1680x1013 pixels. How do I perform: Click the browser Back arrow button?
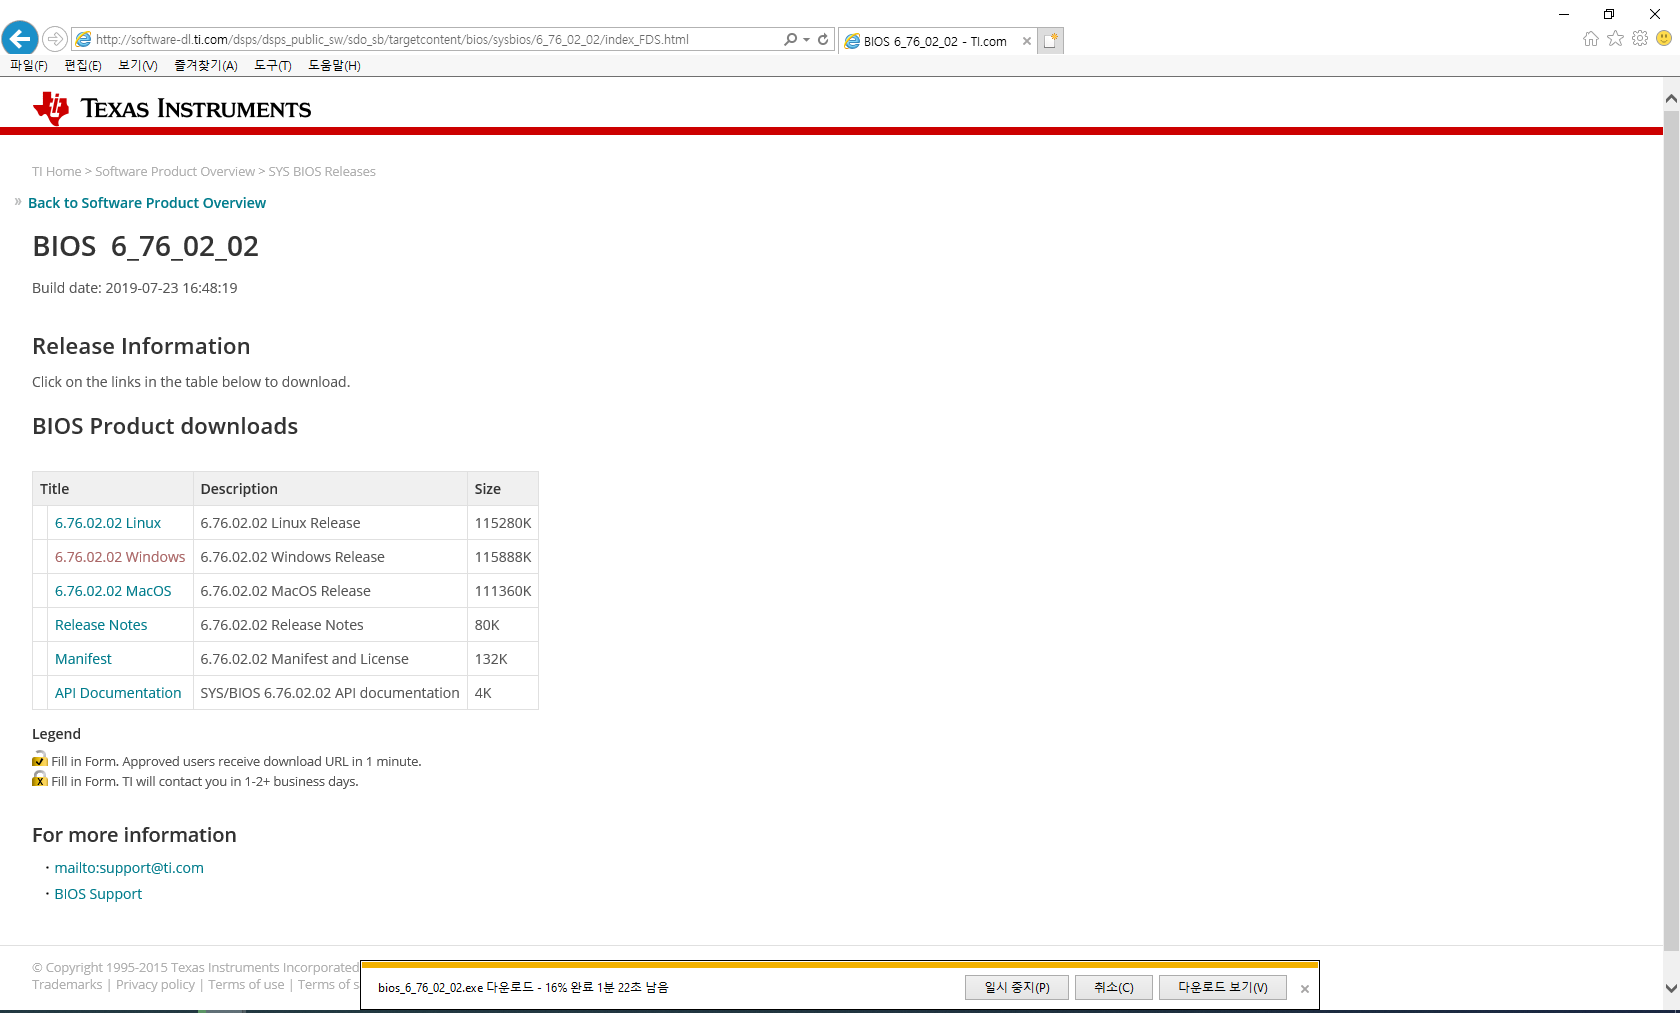(20, 39)
